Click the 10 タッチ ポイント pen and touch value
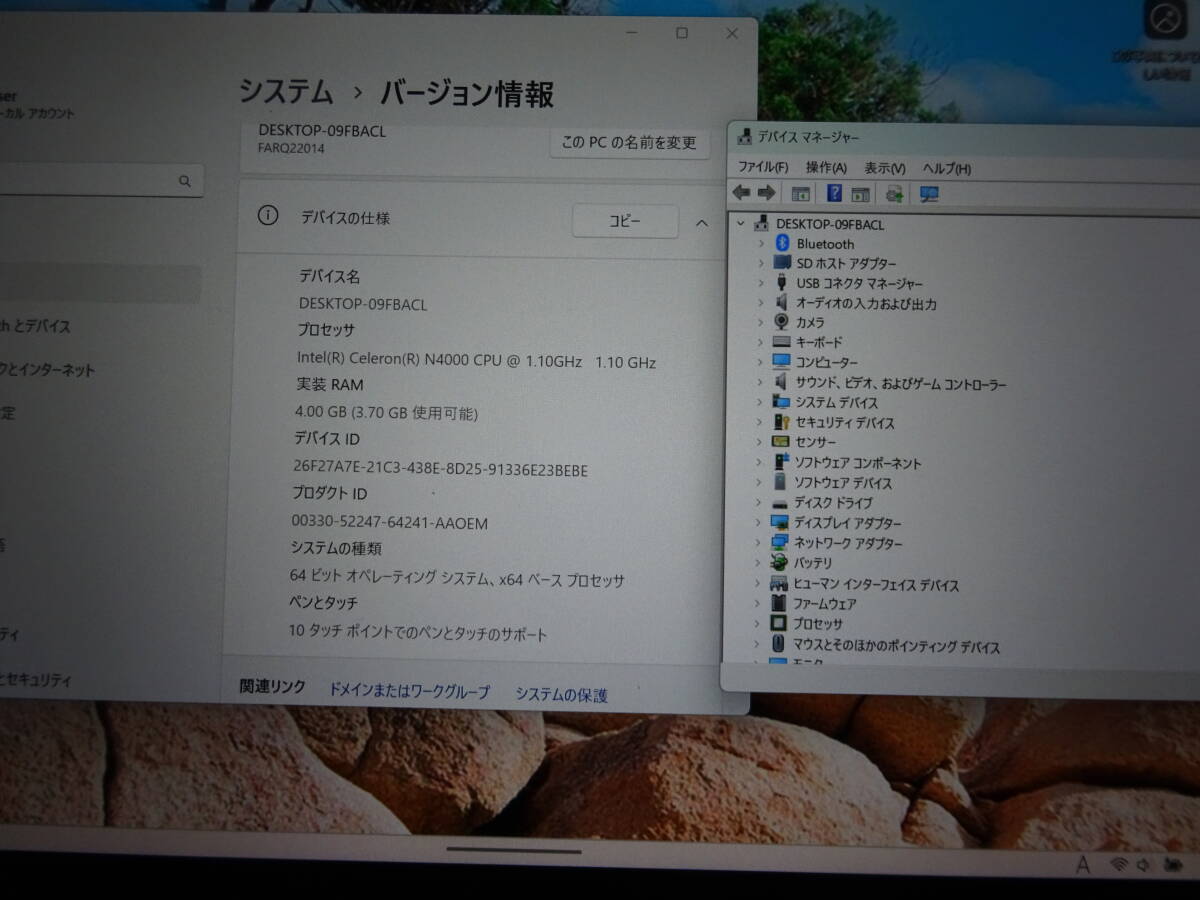Viewport: 1200px width, 900px height. (418, 633)
